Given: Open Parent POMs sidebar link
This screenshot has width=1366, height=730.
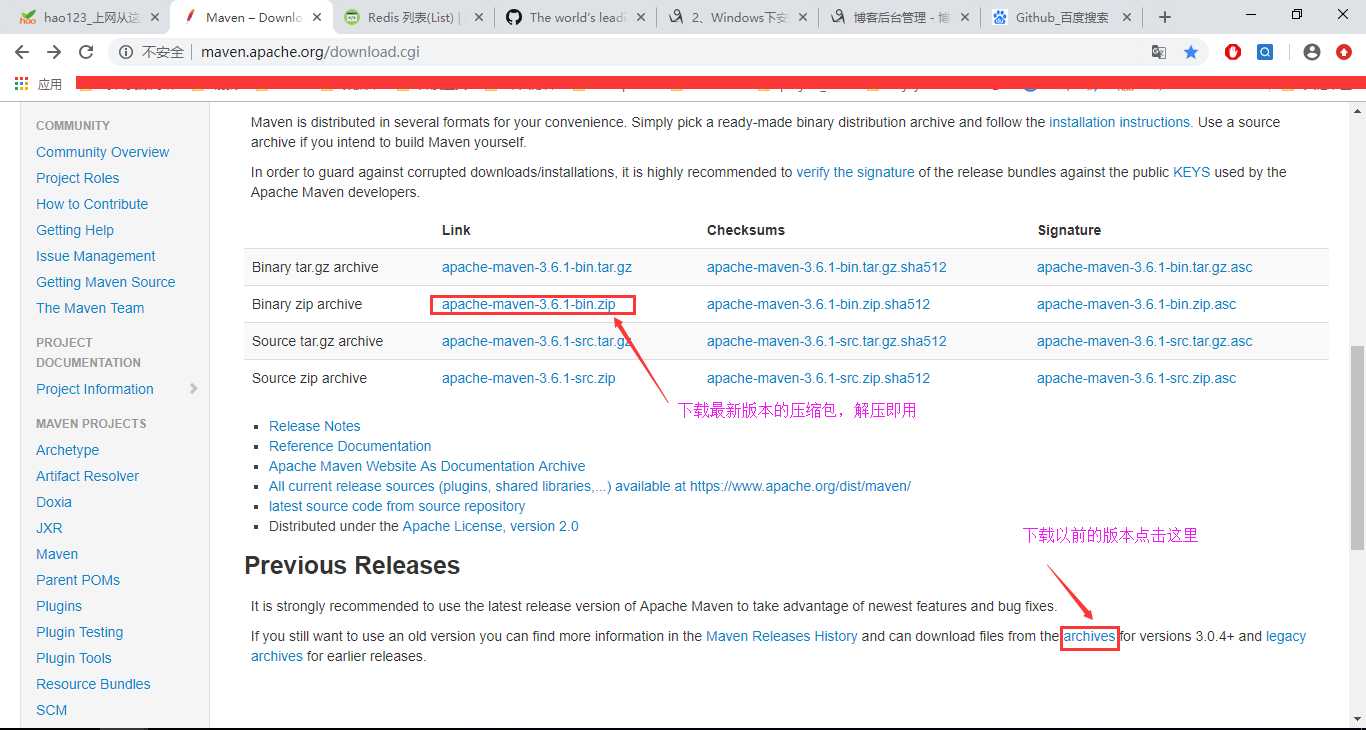Looking at the screenshot, I should 78,580.
